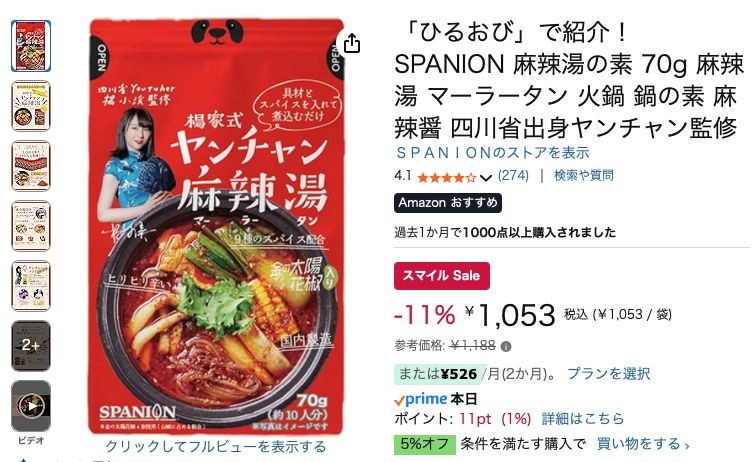
Task: Play the product video thumbnail
Action: pyautogui.click(x=31, y=406)
